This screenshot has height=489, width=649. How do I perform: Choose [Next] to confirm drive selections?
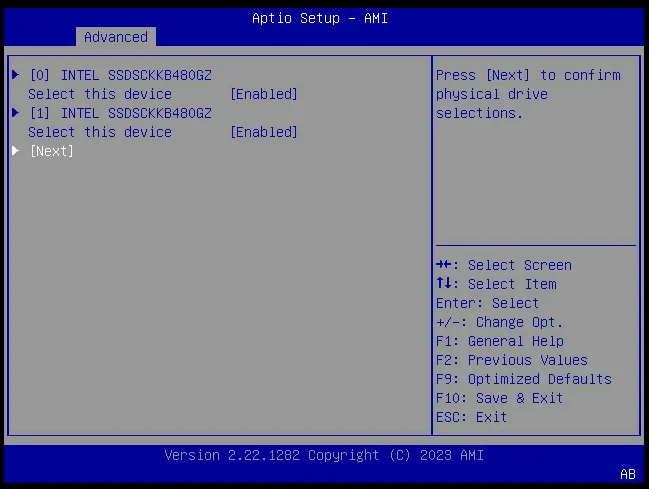click(x=52, y=152)
